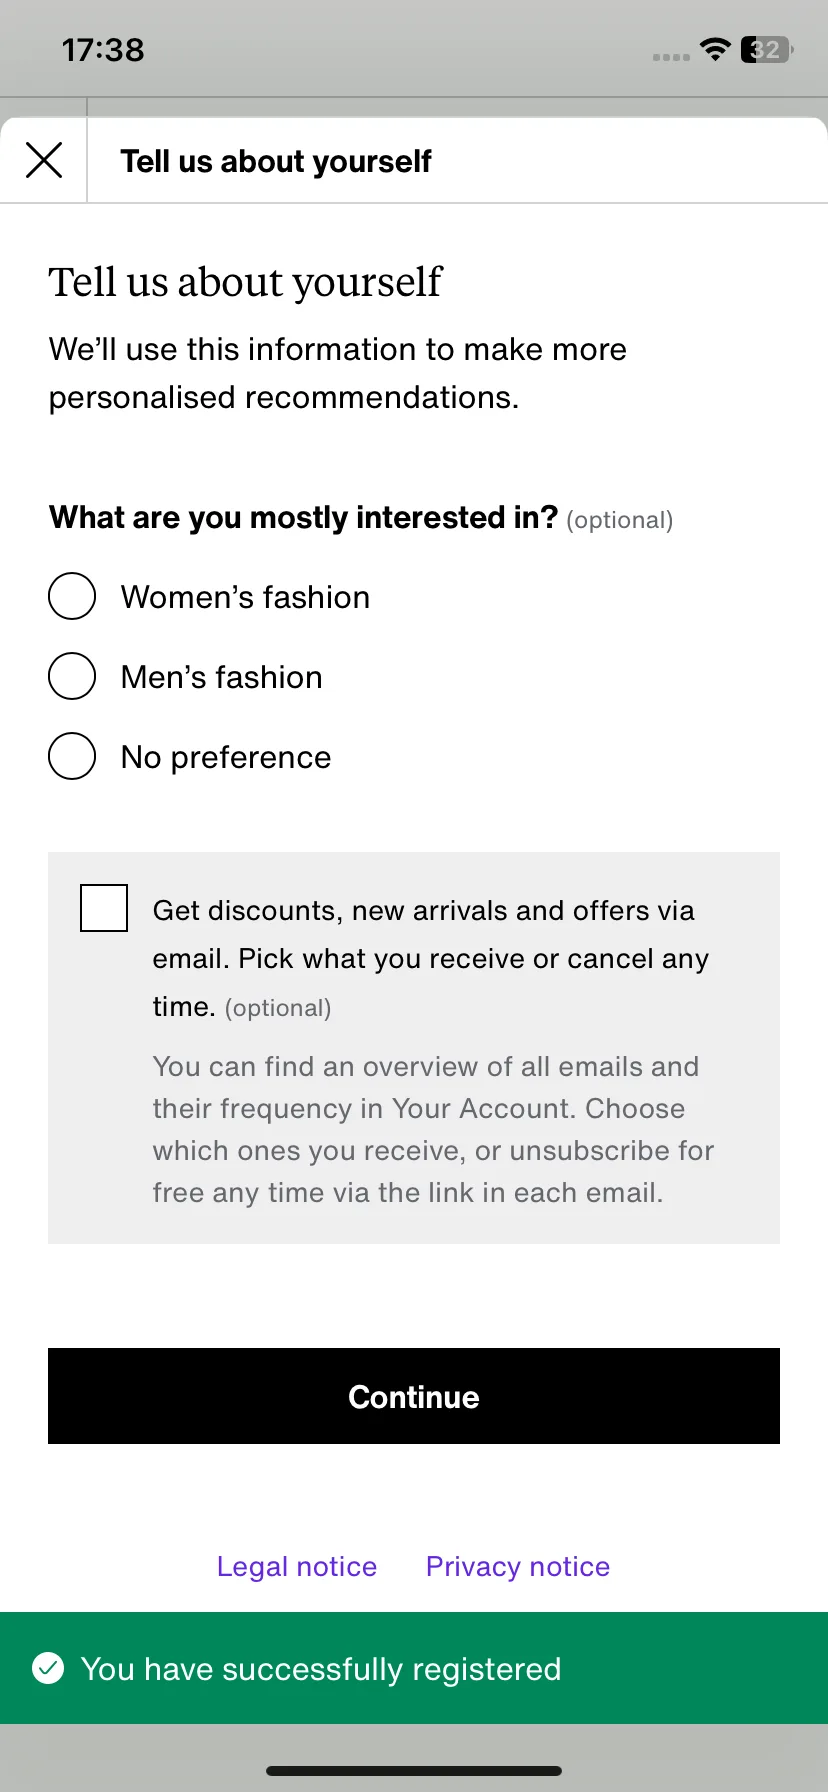This screenshot has height=1792, width=828.
Task: Open the Legal notice link
Action: click(x=297, y=1566)
